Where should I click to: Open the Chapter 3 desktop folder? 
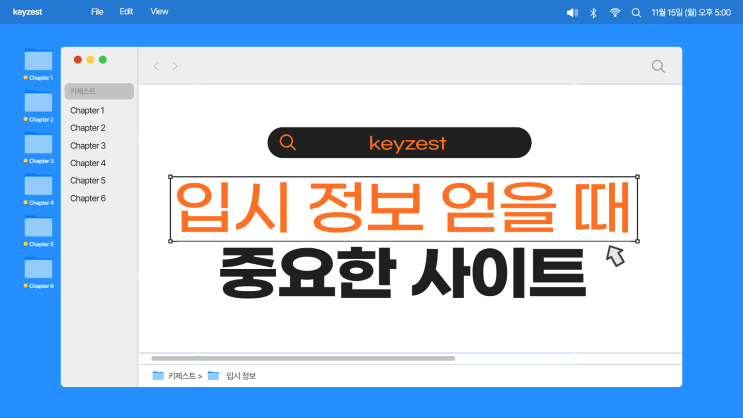pos(38,145)
